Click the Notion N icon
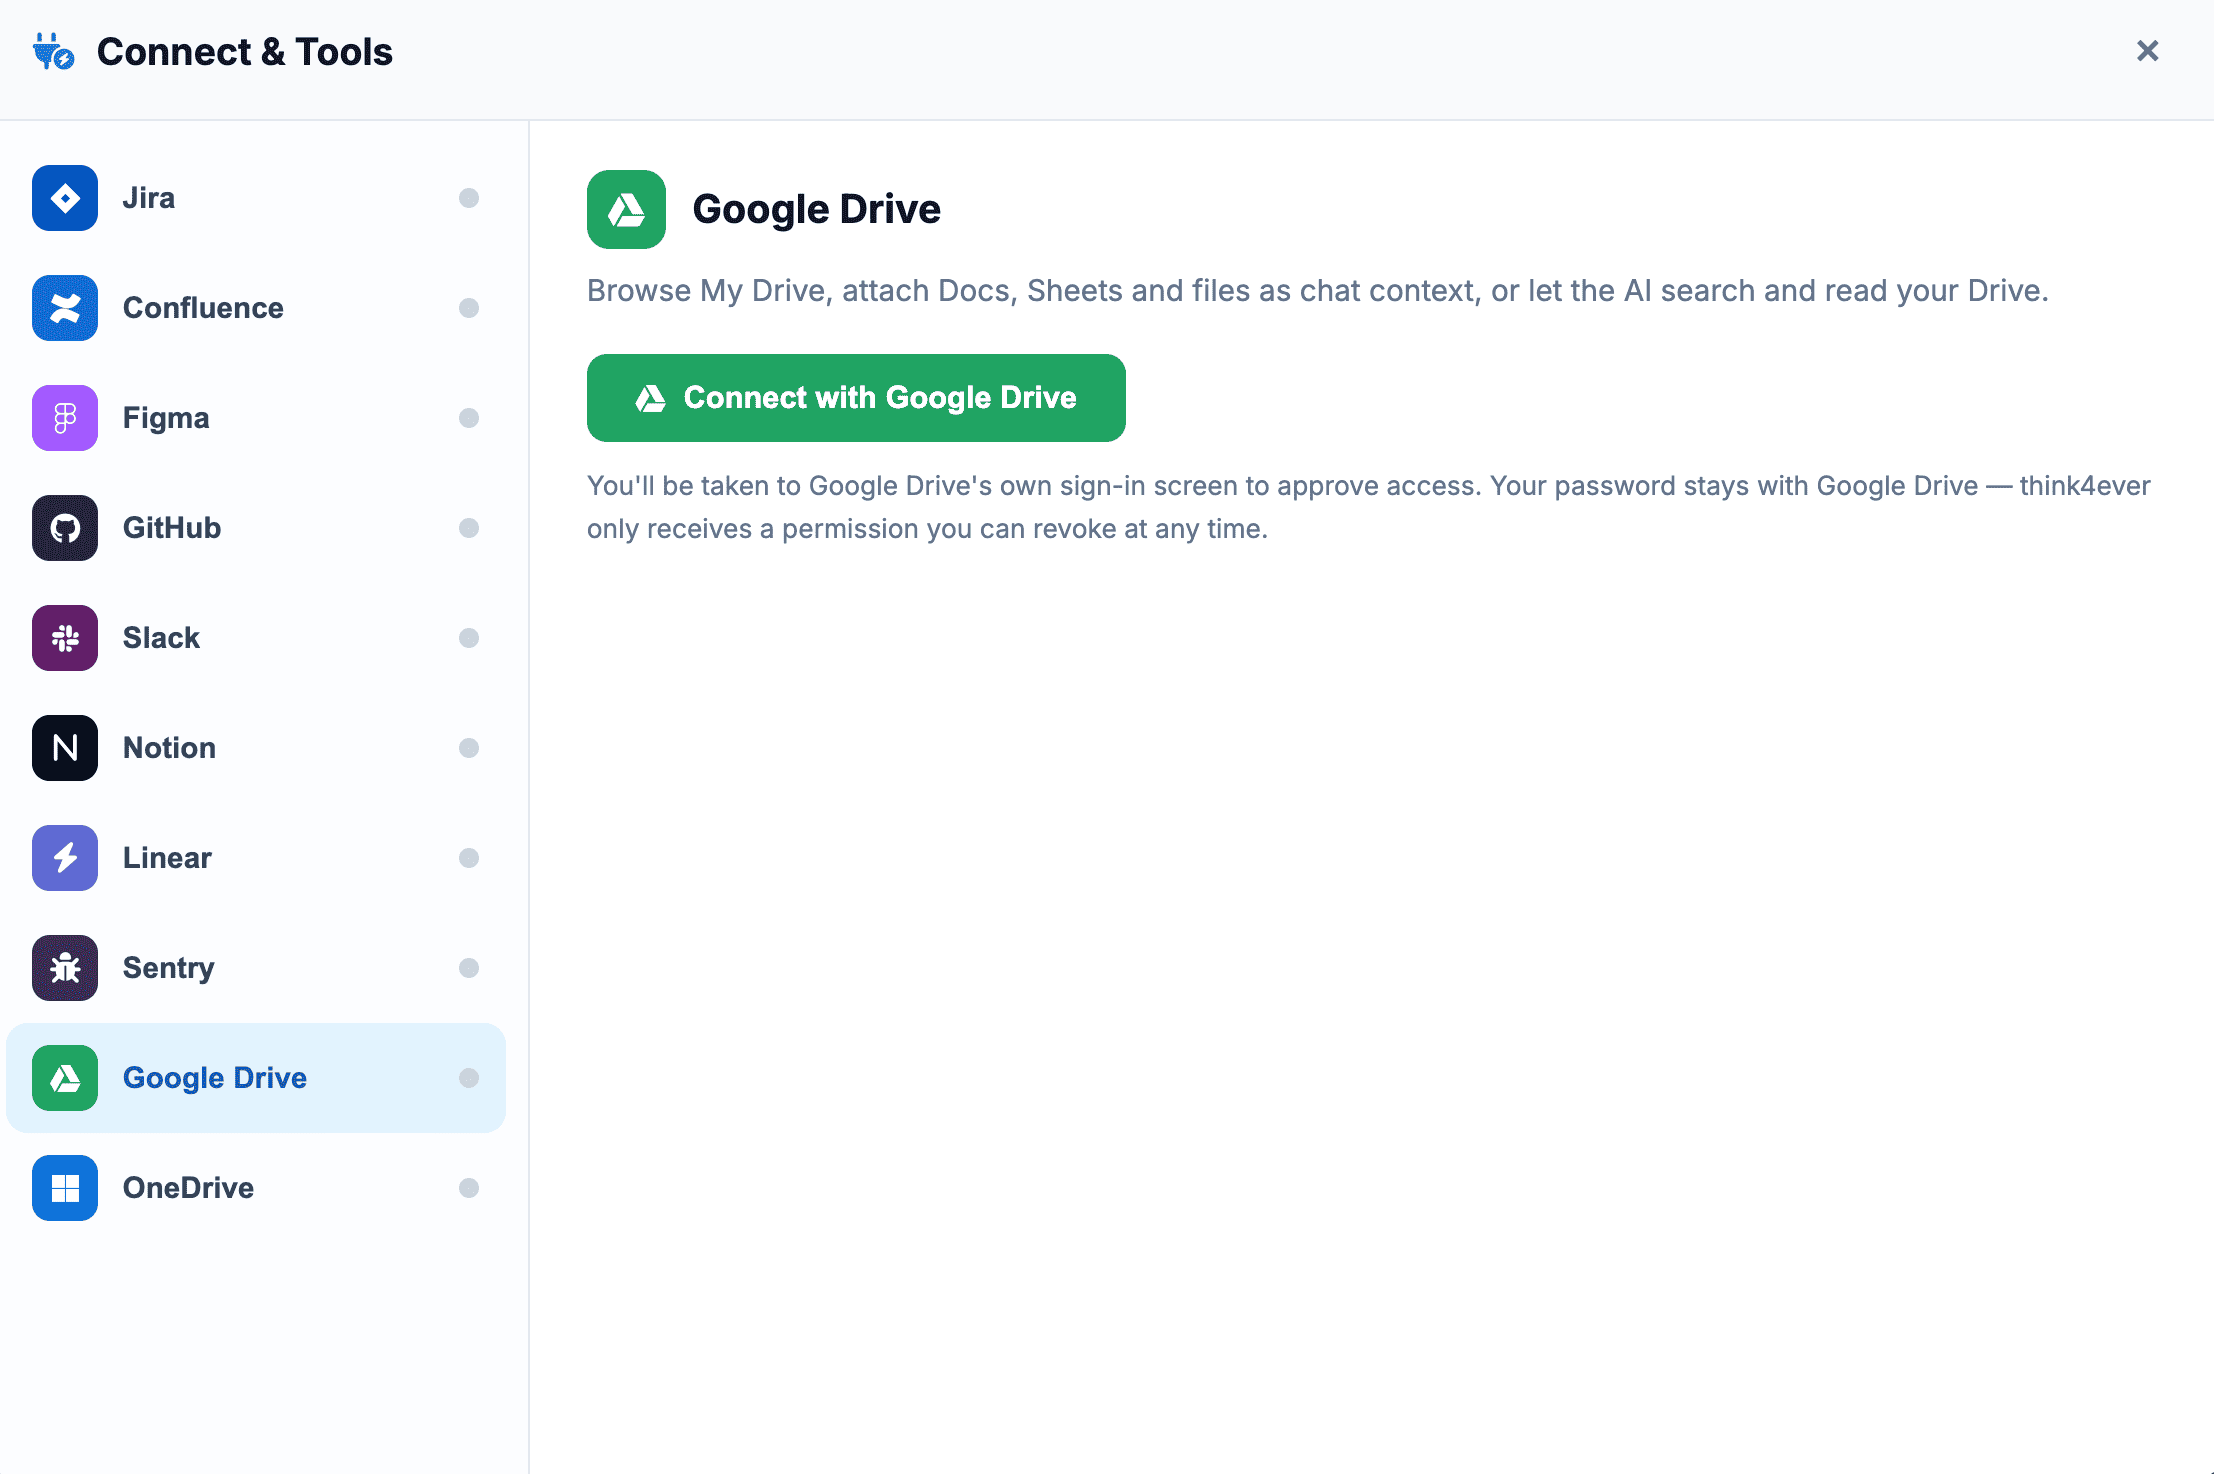Screen dimensions: 2214x1474 point(65,748)
